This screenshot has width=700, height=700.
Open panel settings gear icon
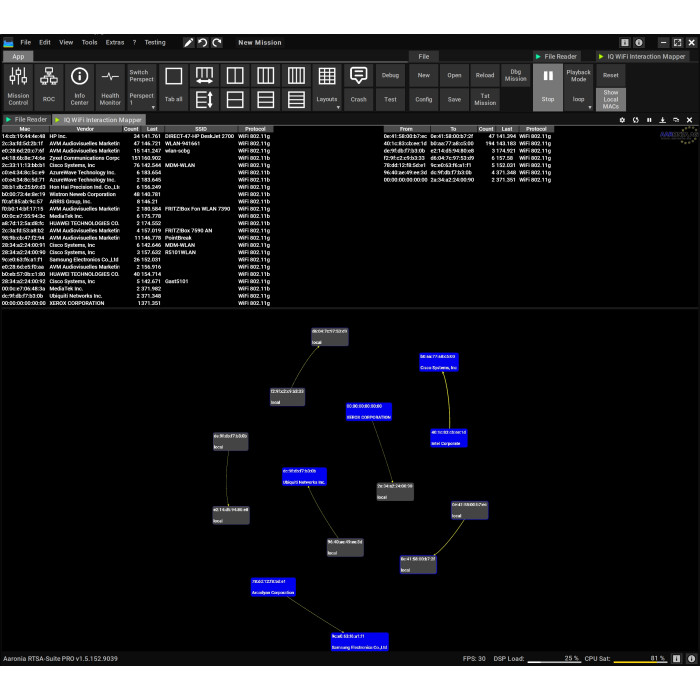pyautogui.click(x=623, y=119)
